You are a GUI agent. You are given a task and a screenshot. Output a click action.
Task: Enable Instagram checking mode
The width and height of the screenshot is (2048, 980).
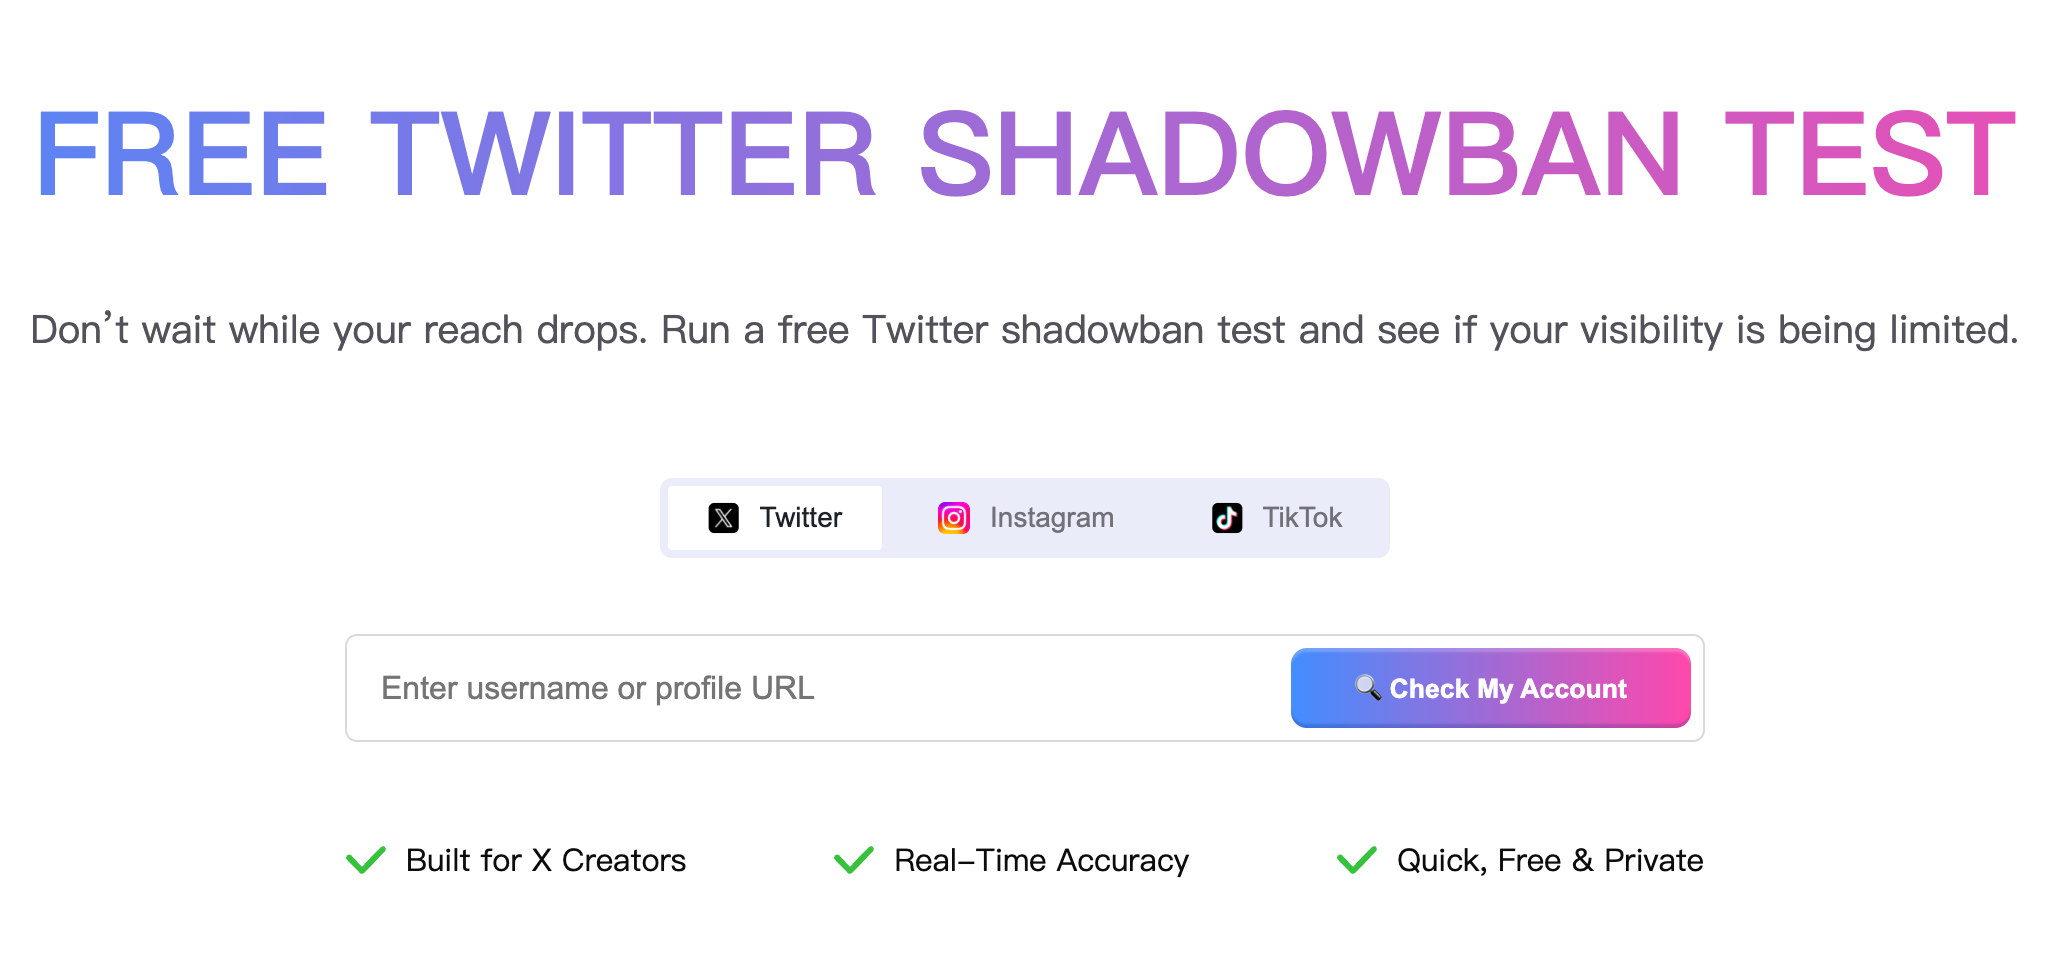point(1024,517)
